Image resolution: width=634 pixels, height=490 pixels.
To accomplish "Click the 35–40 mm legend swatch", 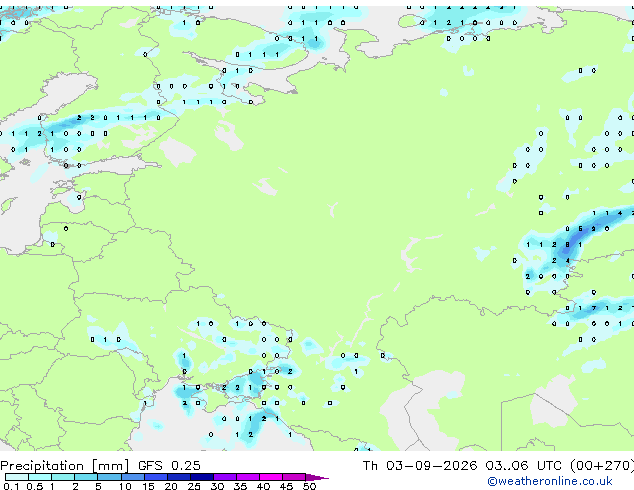I will 248,477.
